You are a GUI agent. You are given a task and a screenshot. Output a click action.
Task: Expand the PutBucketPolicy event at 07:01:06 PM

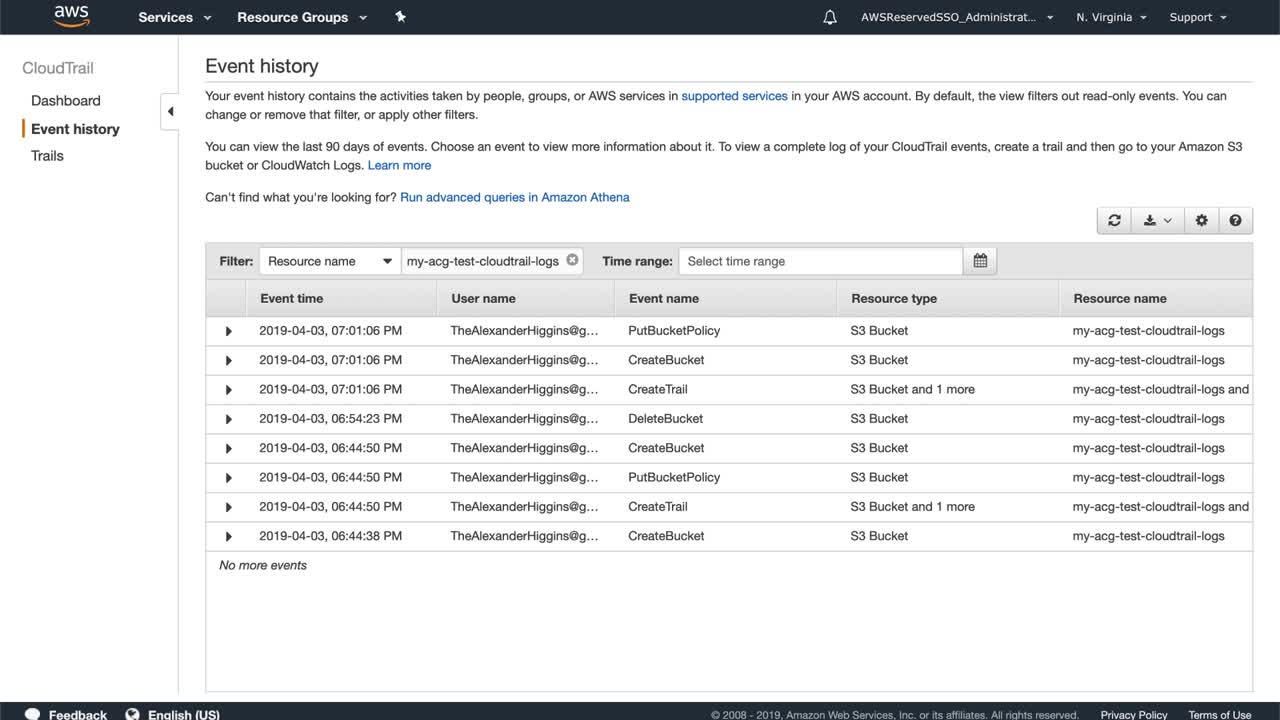pyautogui.click(x=228, y=331)
